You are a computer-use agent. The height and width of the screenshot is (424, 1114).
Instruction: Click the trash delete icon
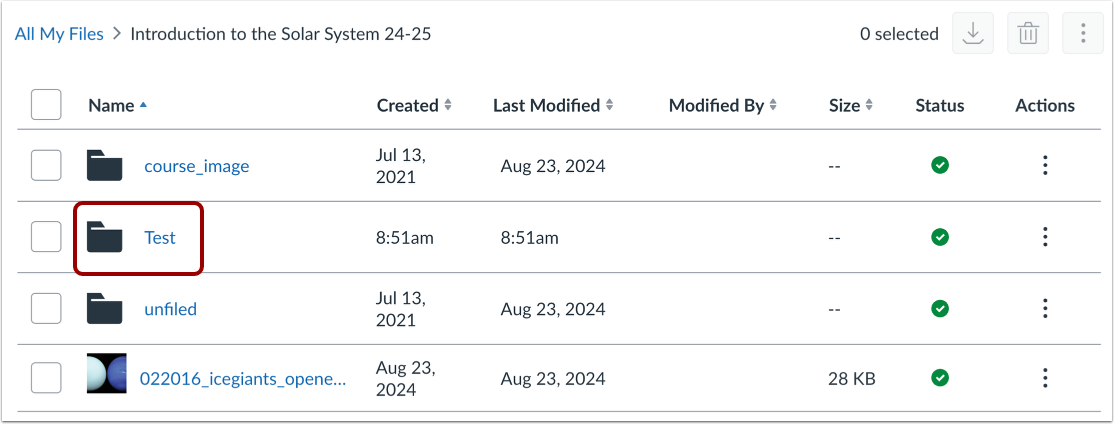[x=1027, y=34]
